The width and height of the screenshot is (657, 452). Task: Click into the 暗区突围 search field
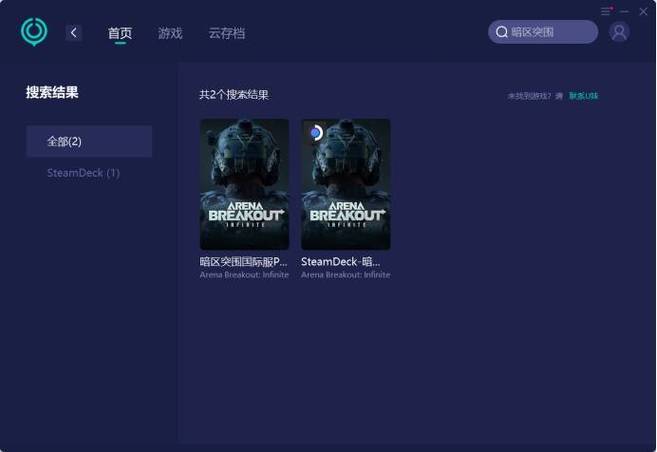[543, 32]
